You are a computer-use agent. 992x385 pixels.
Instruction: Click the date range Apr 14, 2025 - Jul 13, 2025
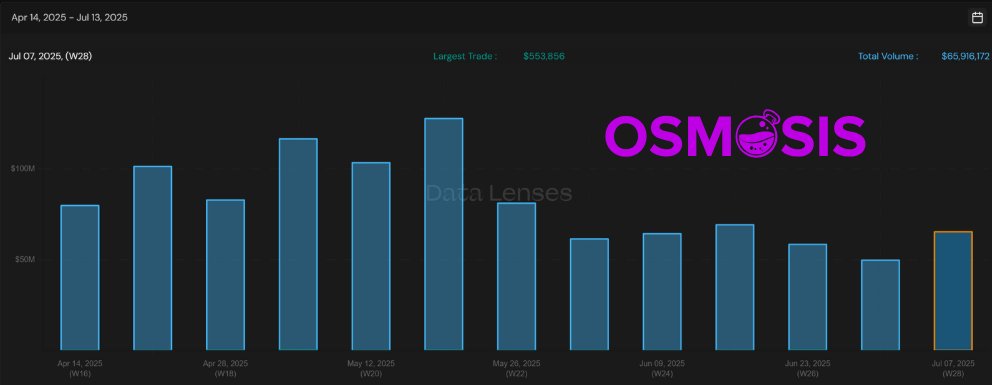tap(70, 18)
